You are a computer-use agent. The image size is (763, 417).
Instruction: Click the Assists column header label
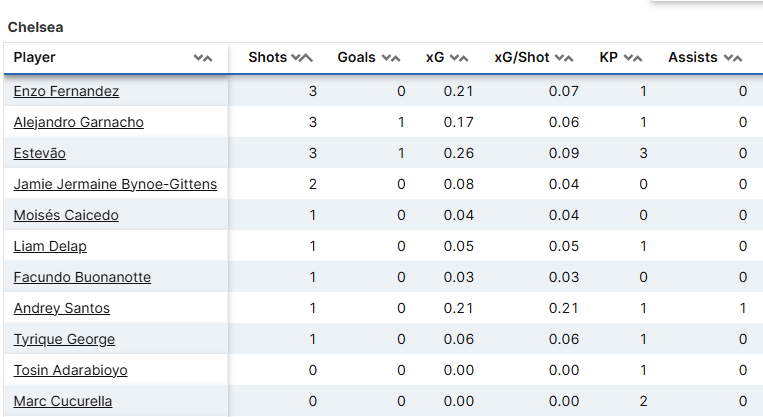(692, 58)
